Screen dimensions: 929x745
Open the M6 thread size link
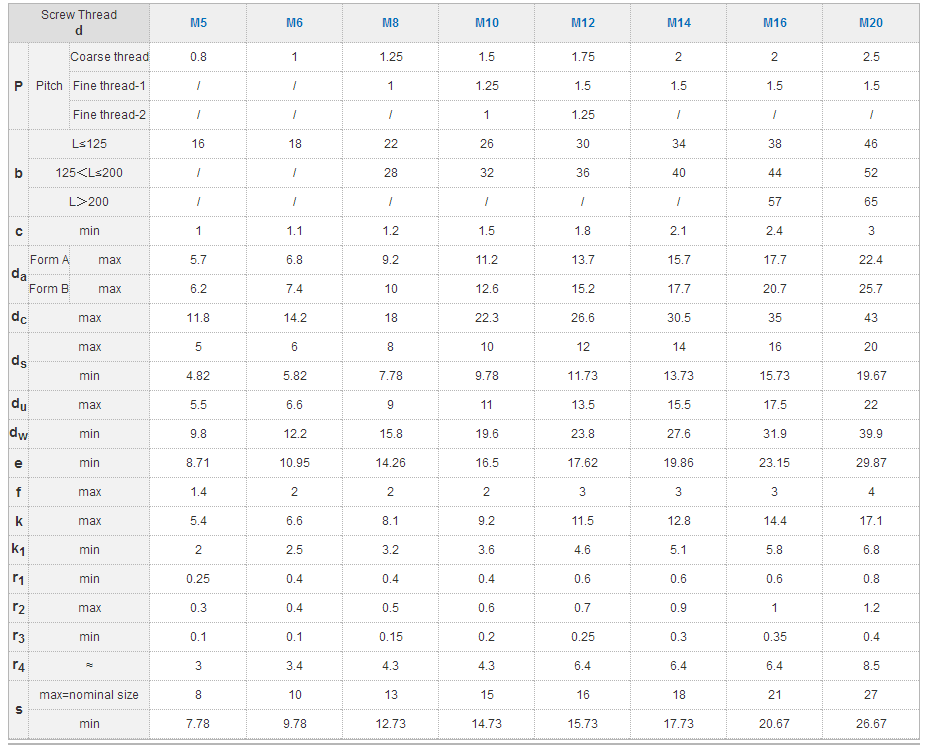pos(294,23)
